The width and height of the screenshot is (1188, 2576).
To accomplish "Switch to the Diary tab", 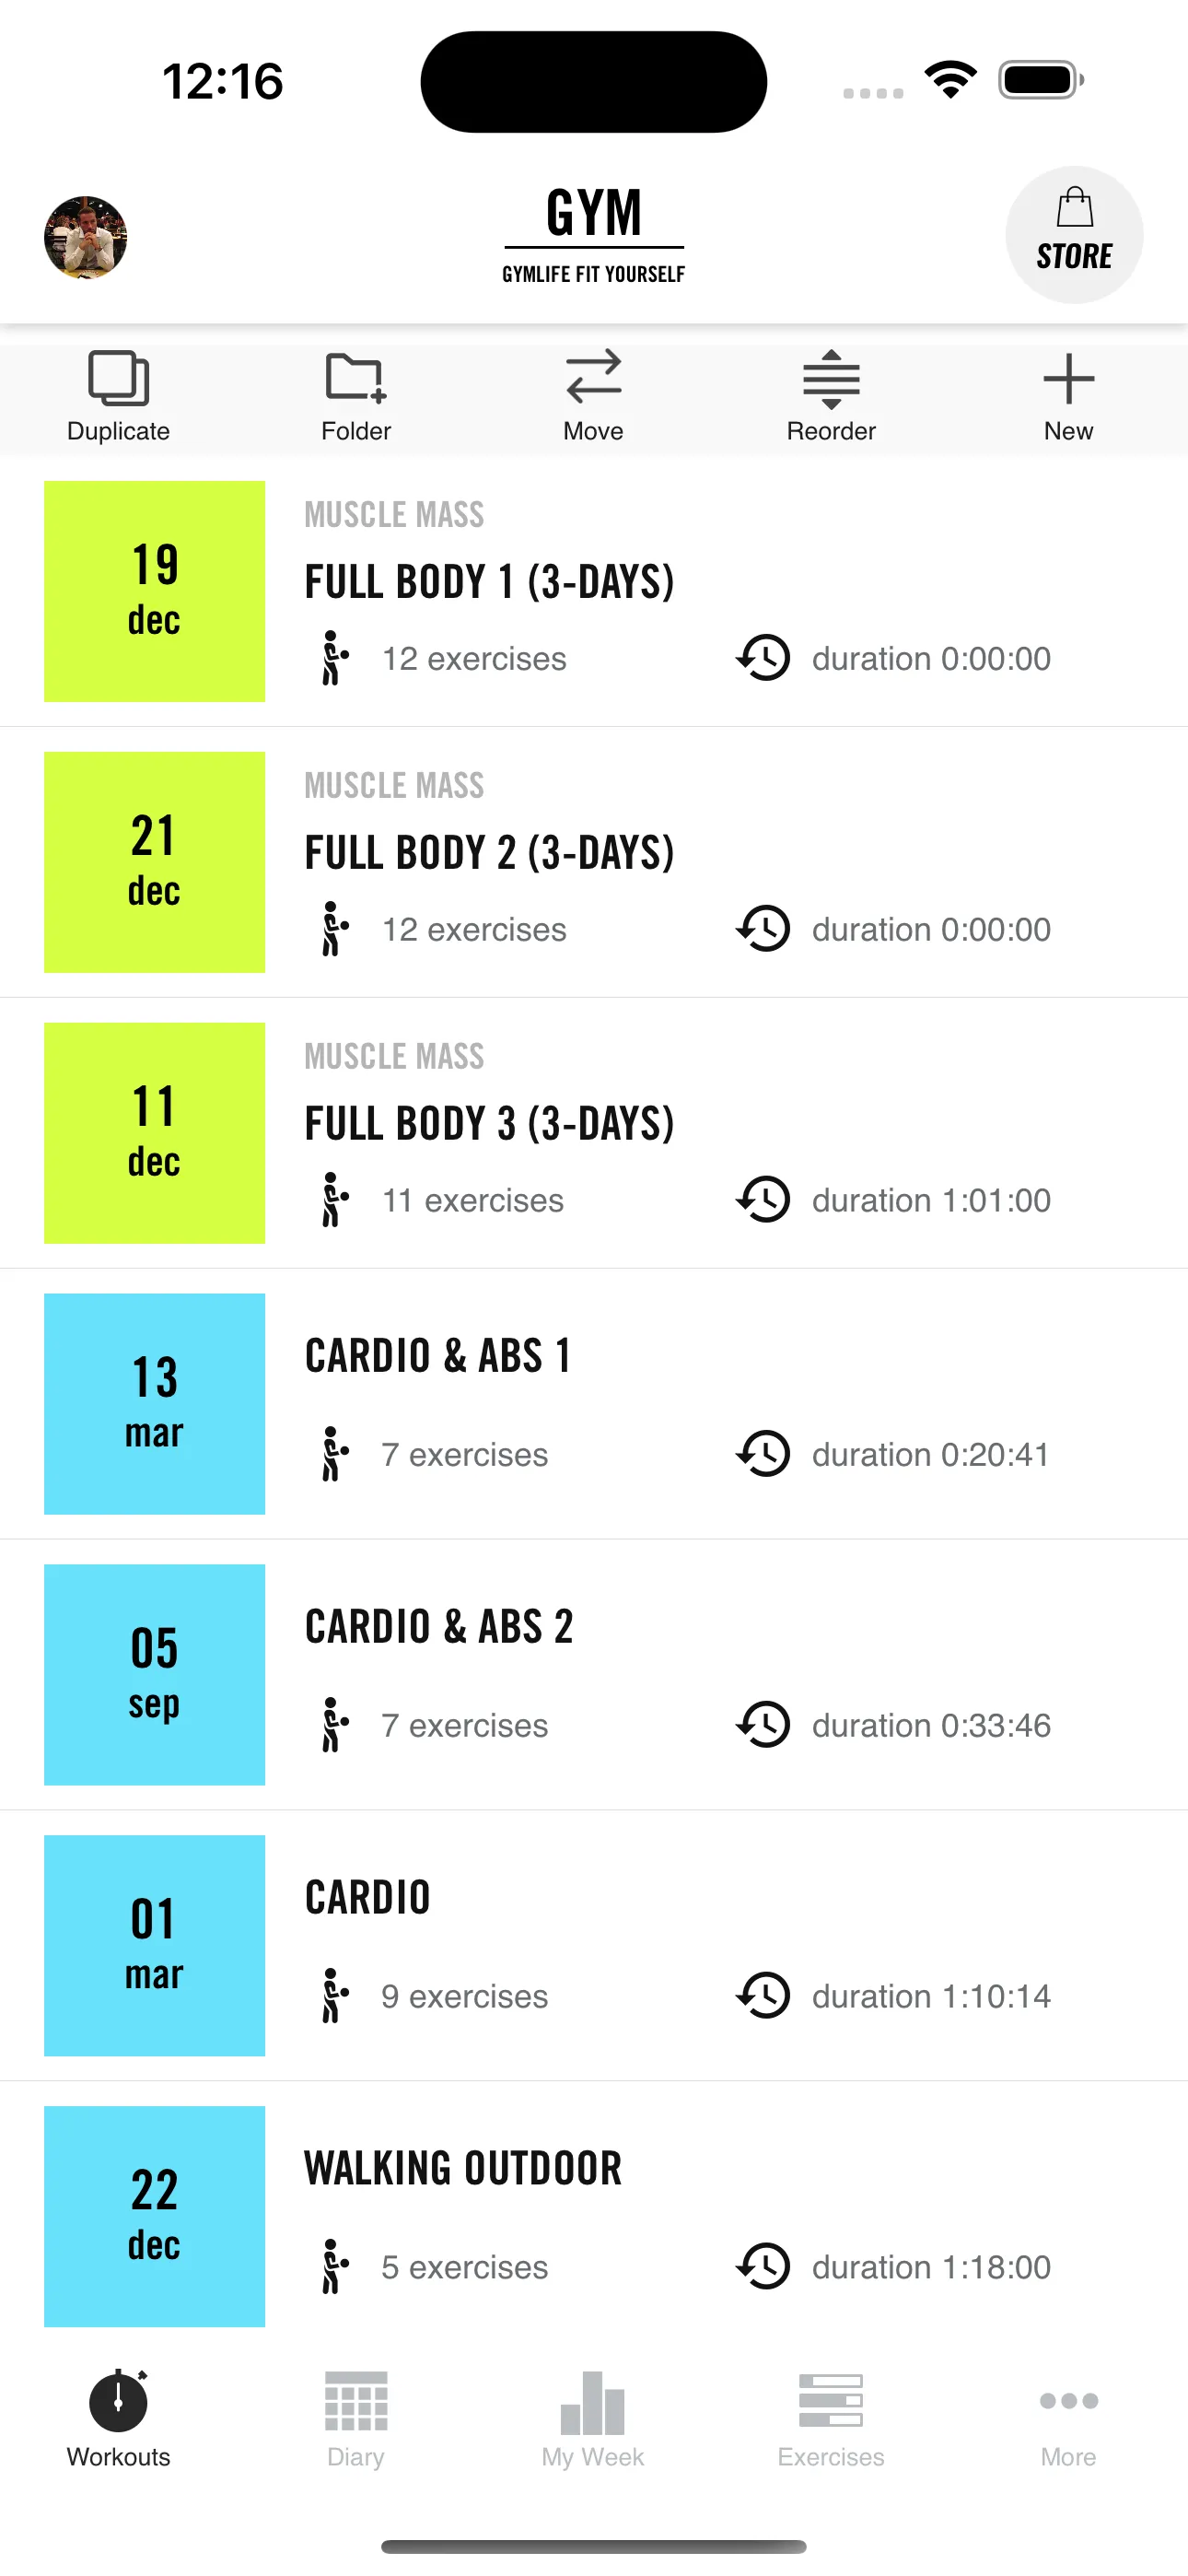I will point(355,2416).
